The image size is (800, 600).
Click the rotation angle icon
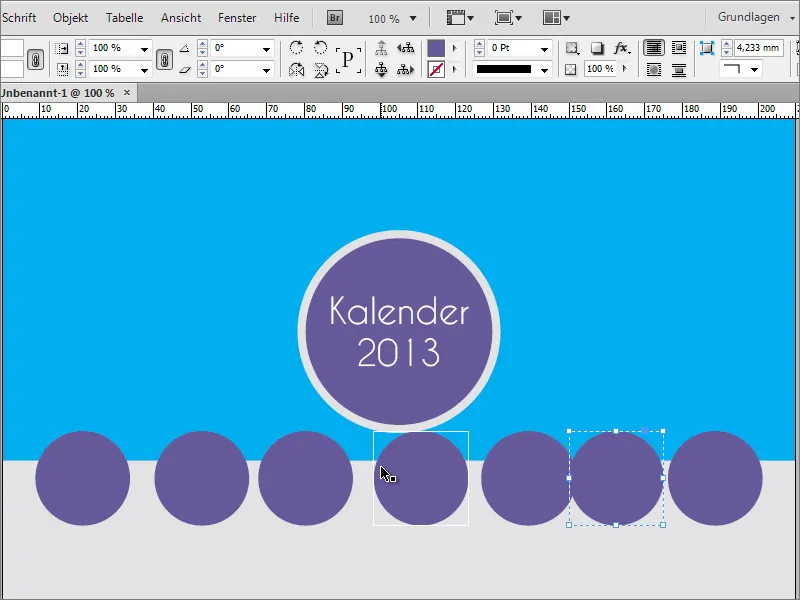[x=185, y=48]
